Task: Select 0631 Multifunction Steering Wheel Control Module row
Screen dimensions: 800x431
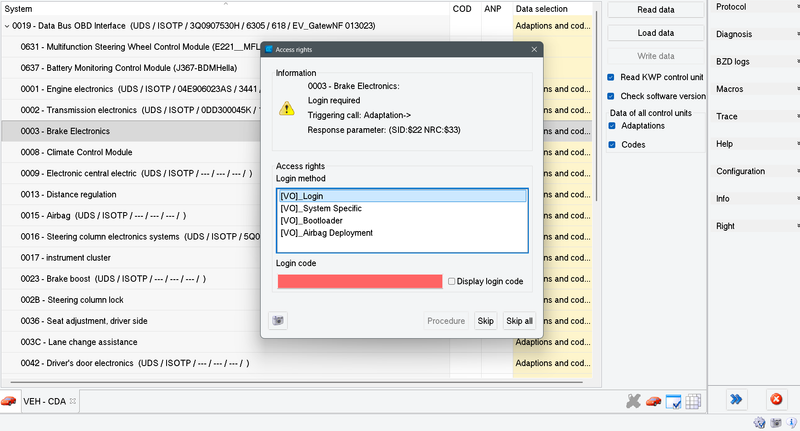Action: [x=131, y=47]
